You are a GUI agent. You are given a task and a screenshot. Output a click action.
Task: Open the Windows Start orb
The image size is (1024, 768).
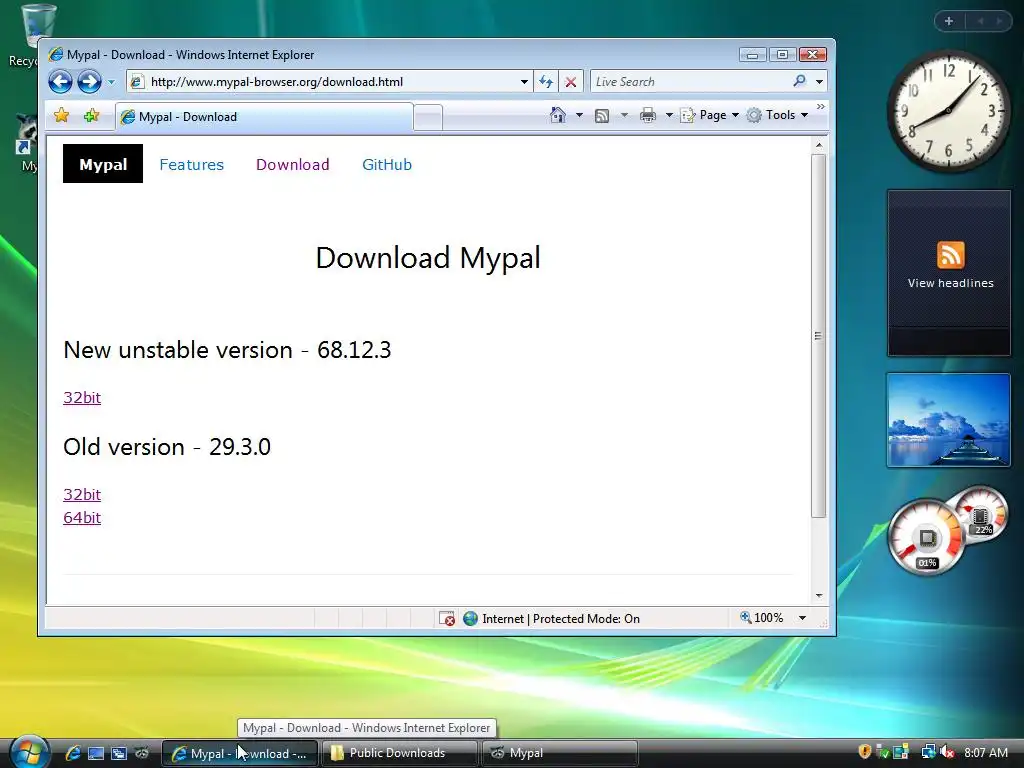point(28,752)
